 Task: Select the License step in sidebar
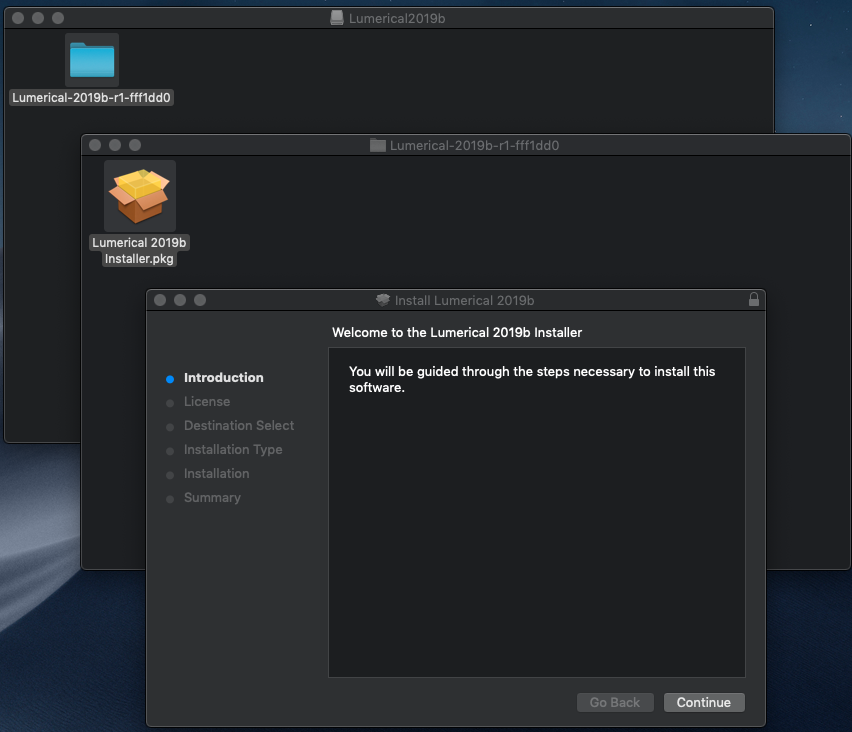click(206, 402)
